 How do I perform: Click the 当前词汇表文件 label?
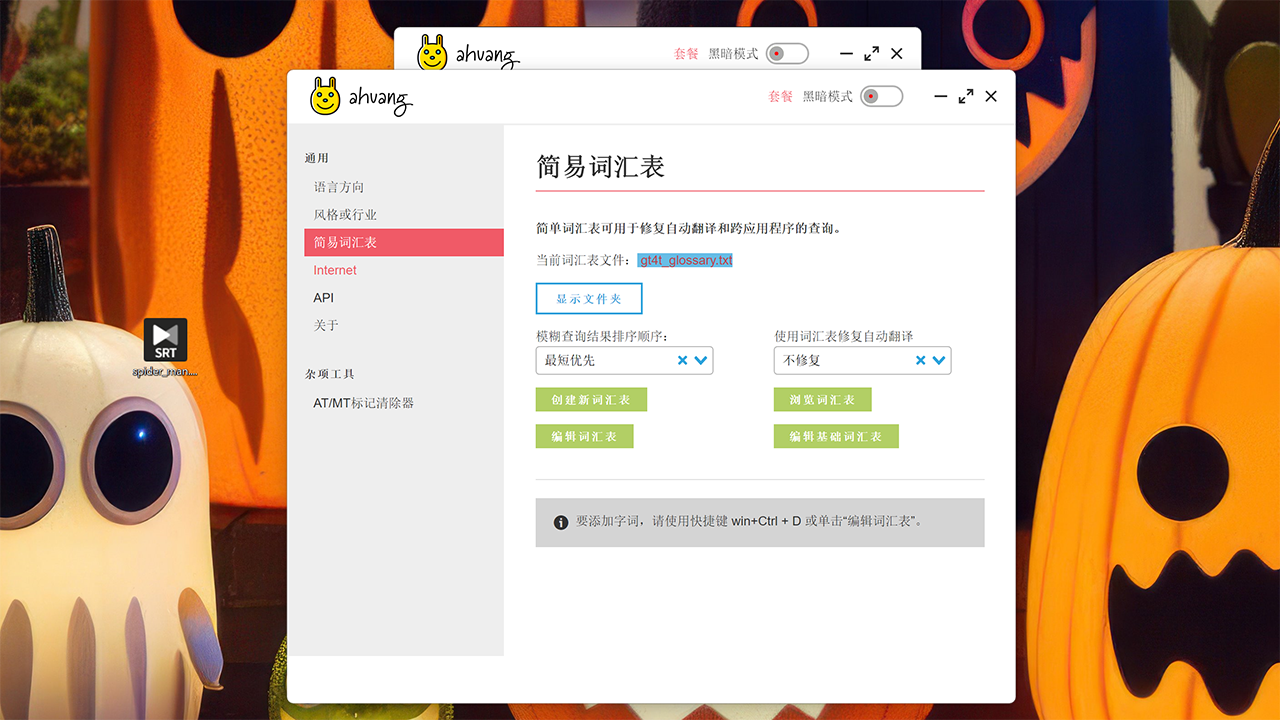(584, 260)
